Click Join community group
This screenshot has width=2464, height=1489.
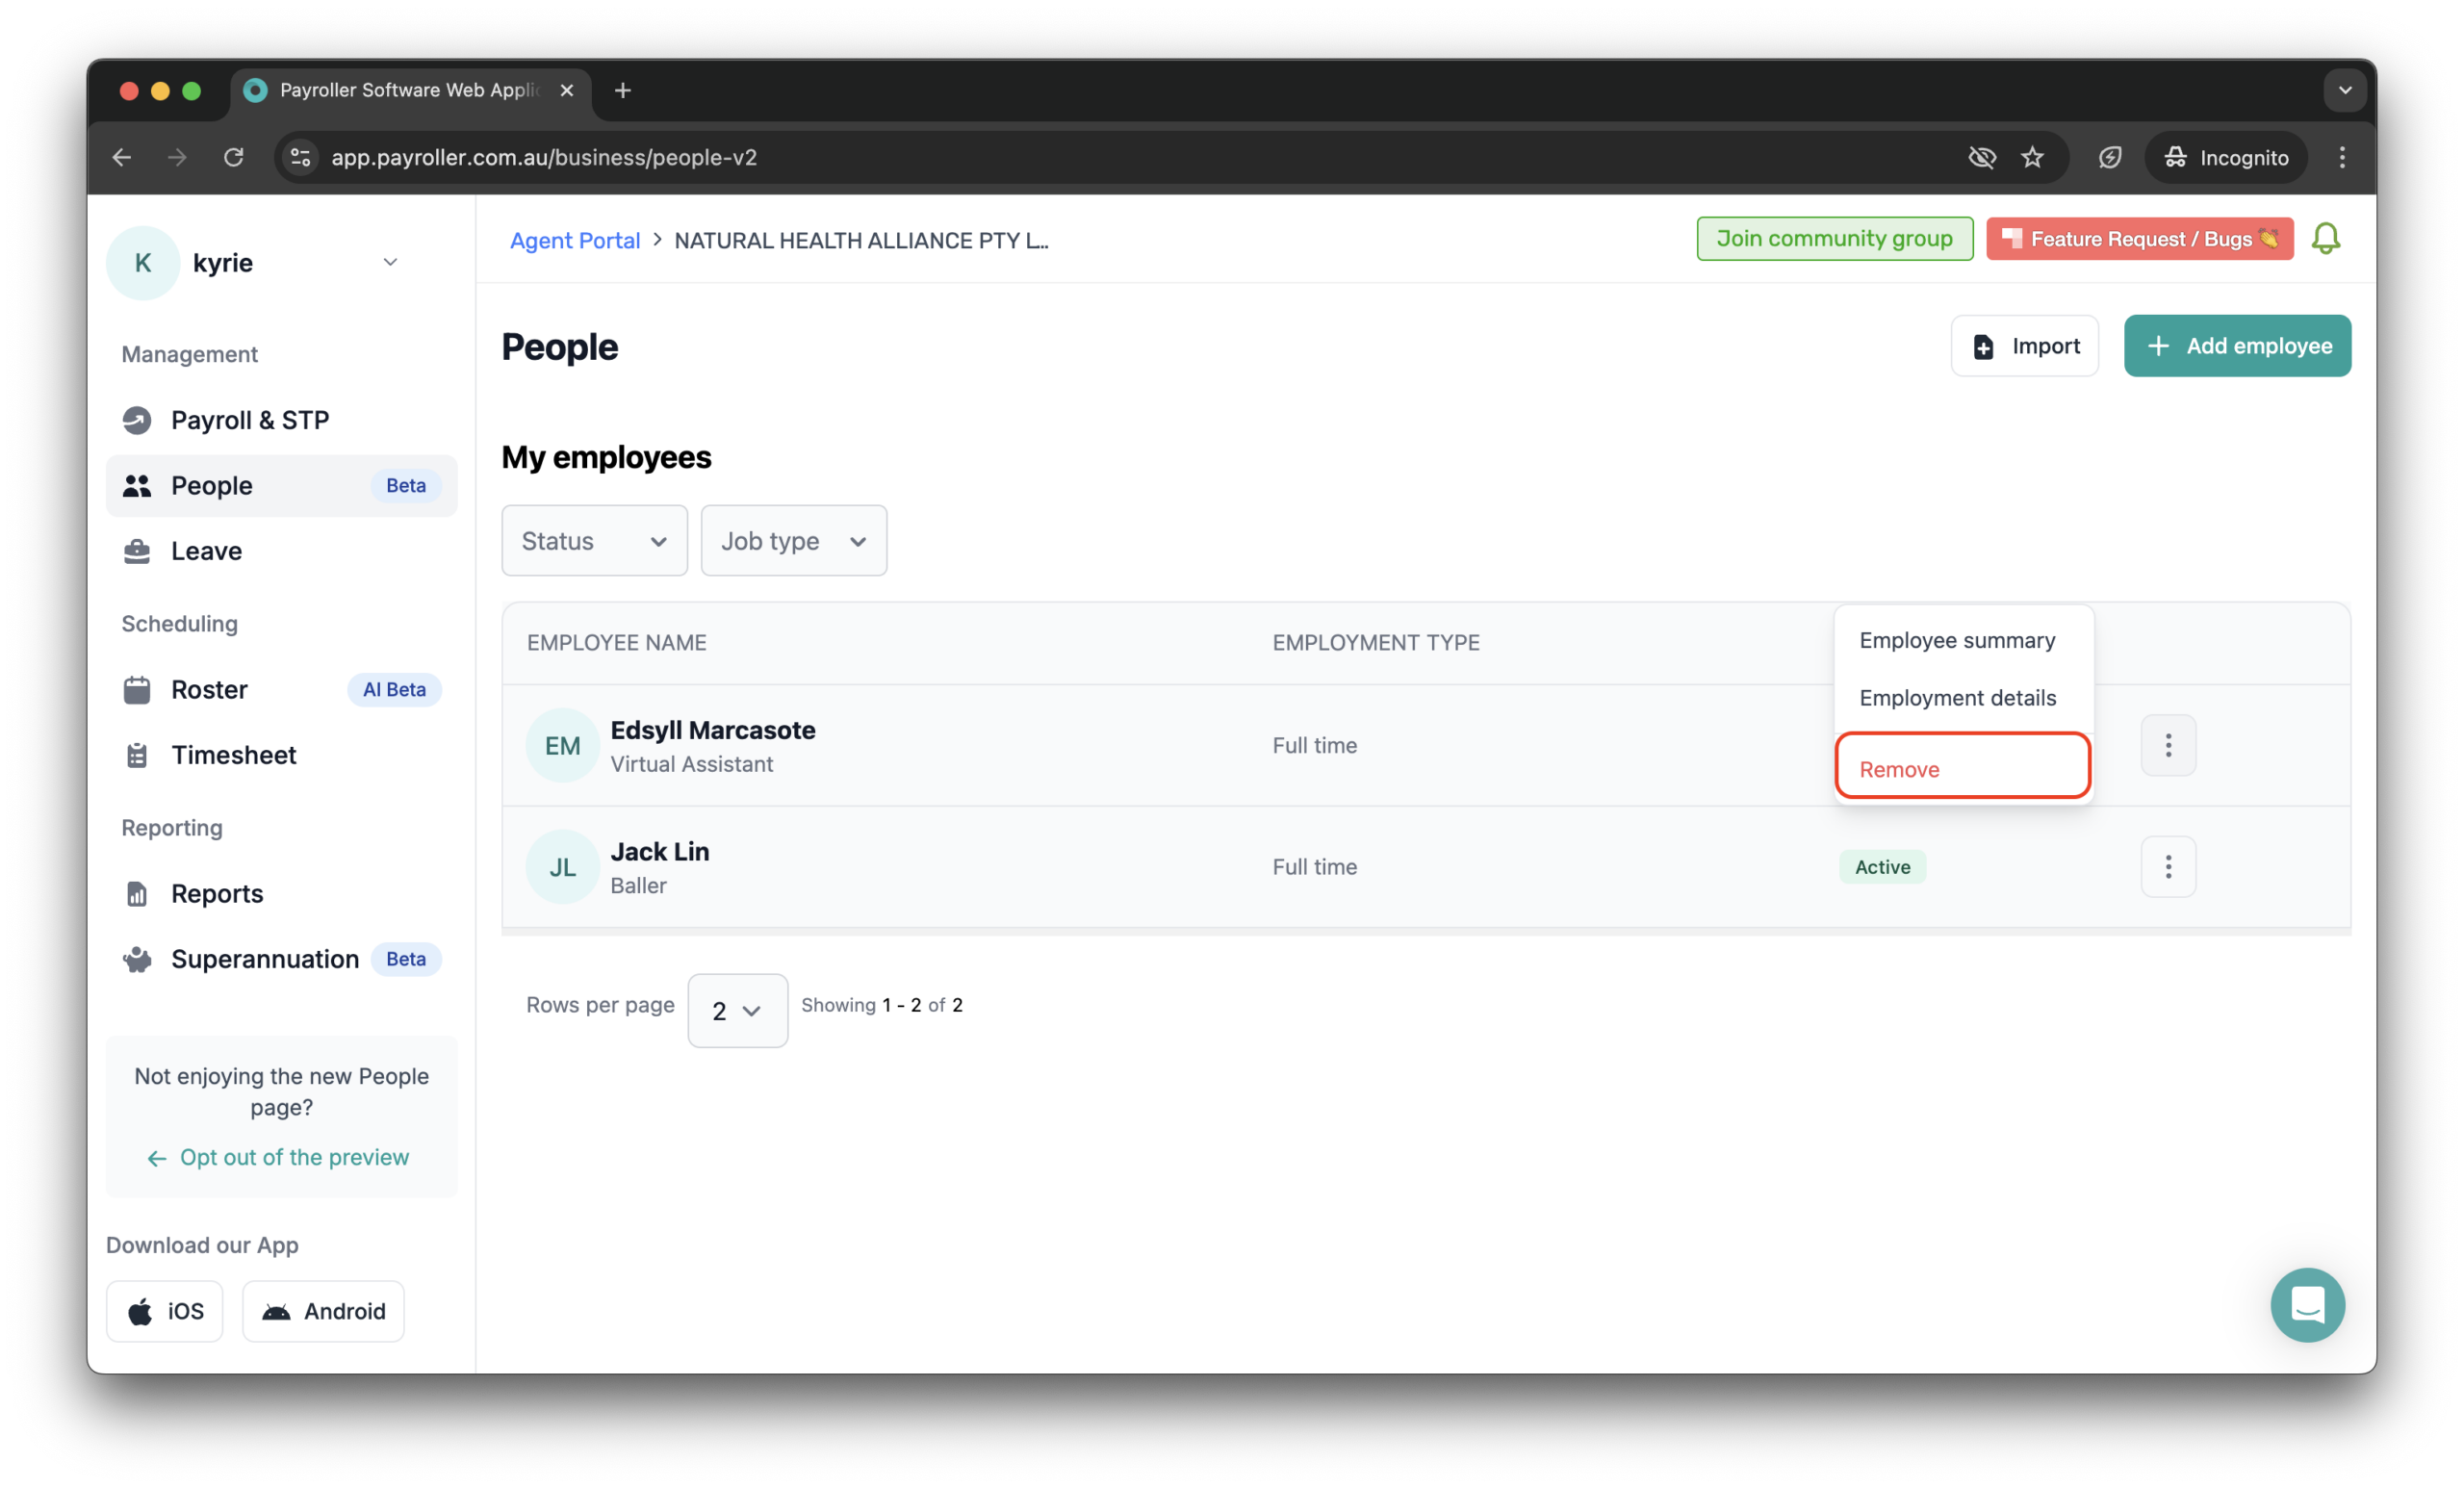click(1834, 239)
